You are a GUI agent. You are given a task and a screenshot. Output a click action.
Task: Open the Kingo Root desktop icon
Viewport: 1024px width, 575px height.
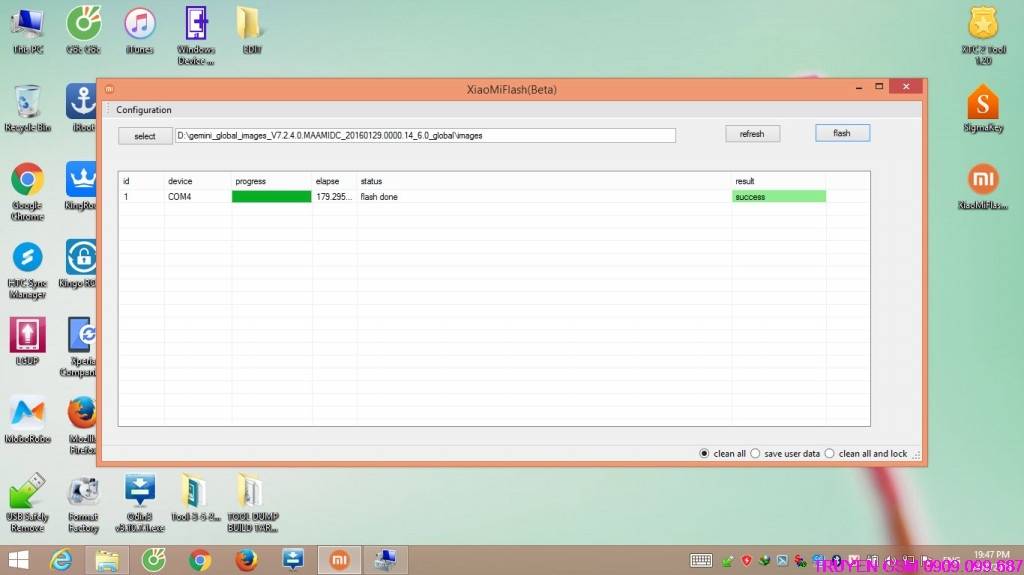(80, 265)
